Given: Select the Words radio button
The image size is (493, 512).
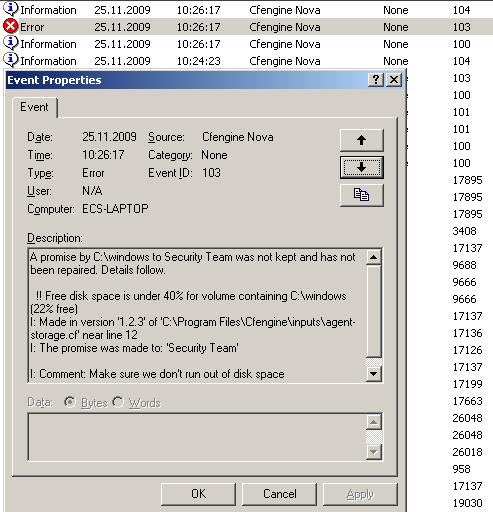Looking at the screenshot, I should [x=118, y=402].
